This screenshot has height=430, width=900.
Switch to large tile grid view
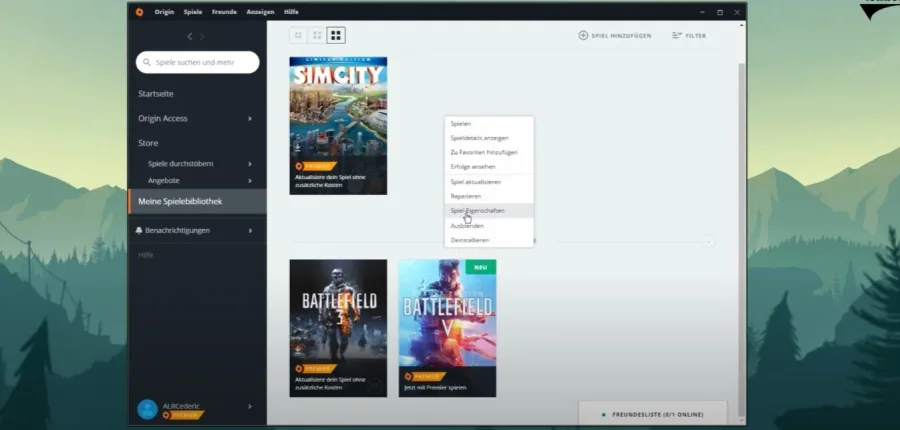click(336, 36)
